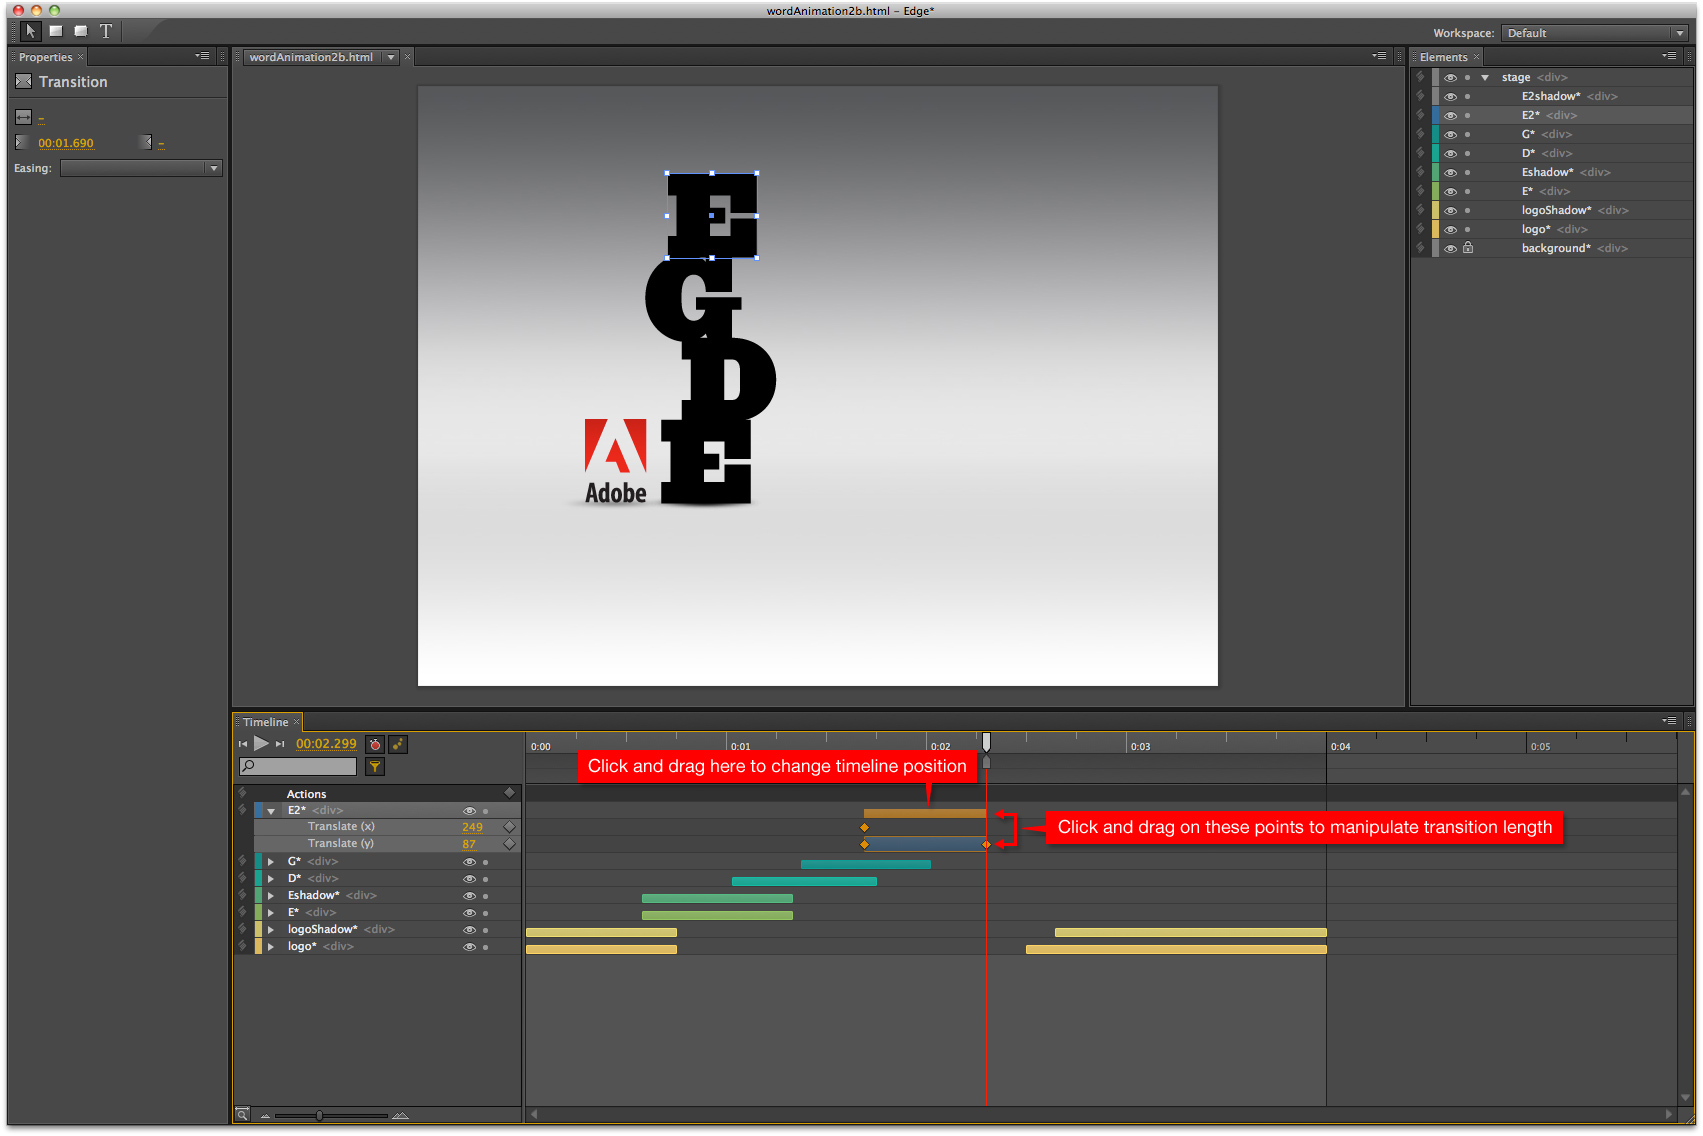1703x1136 pixels.
Task: Click the transition end time icon
Action: pyautogui.click(x=146, y=142)
